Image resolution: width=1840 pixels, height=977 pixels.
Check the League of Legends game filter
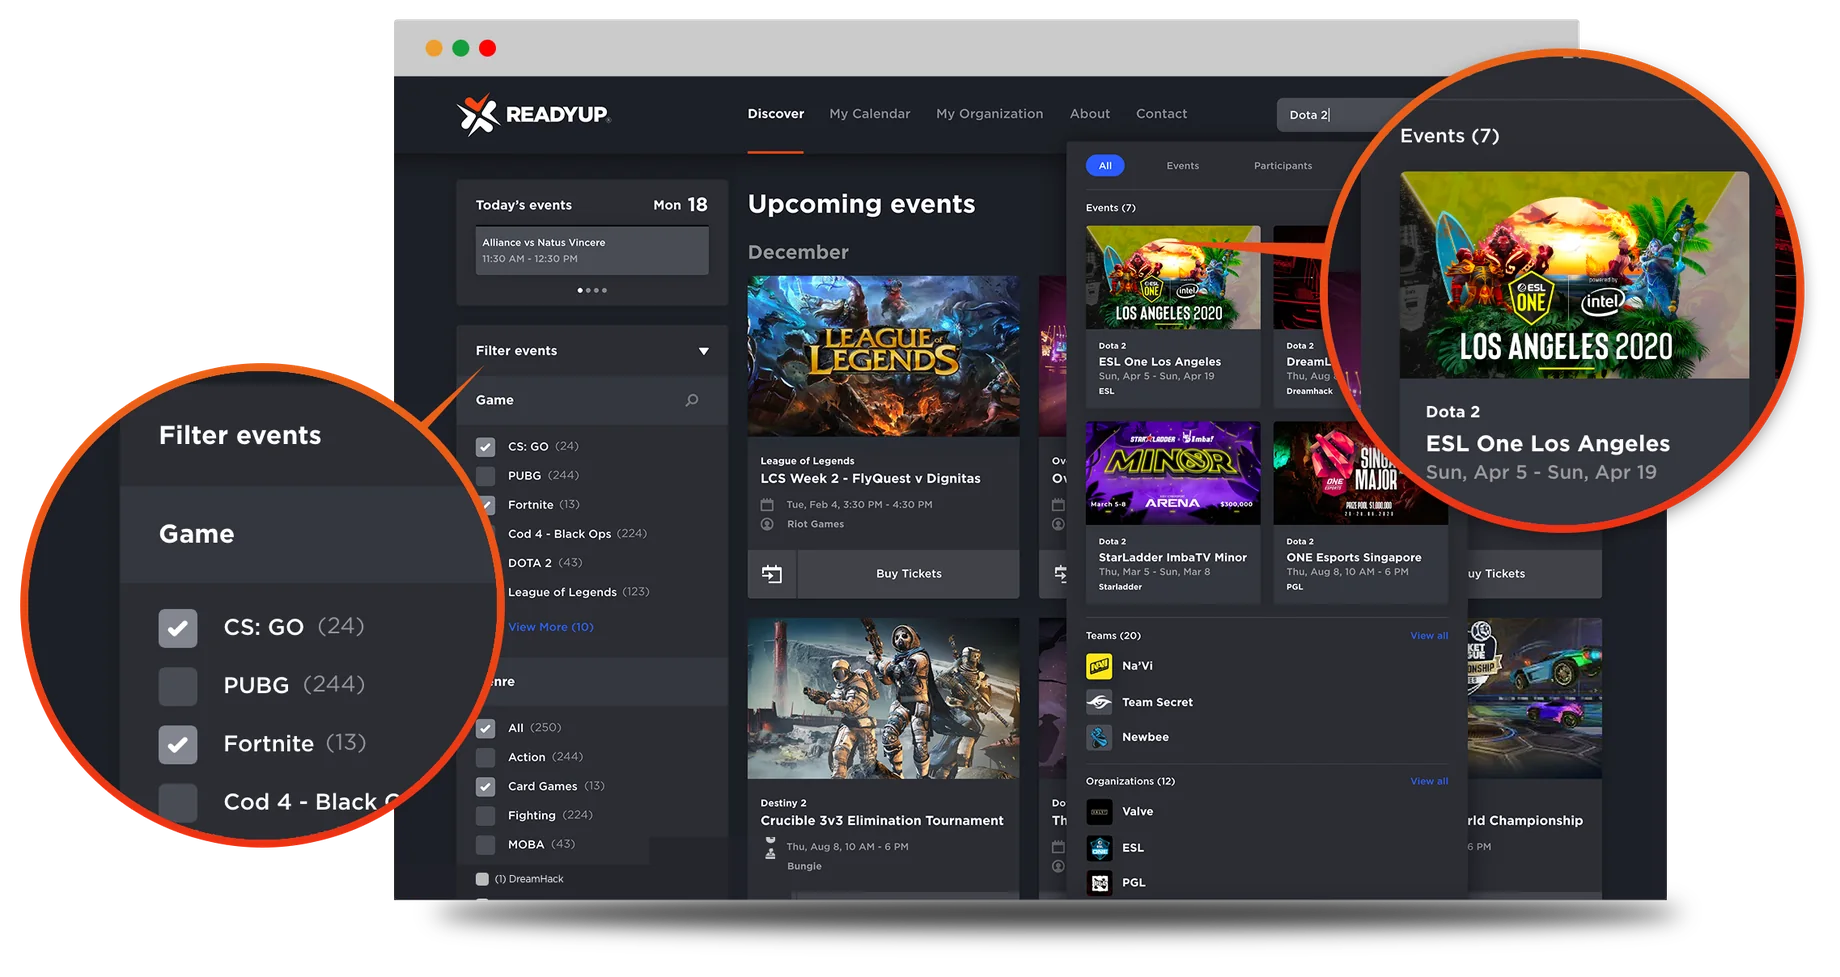point(578,592)
